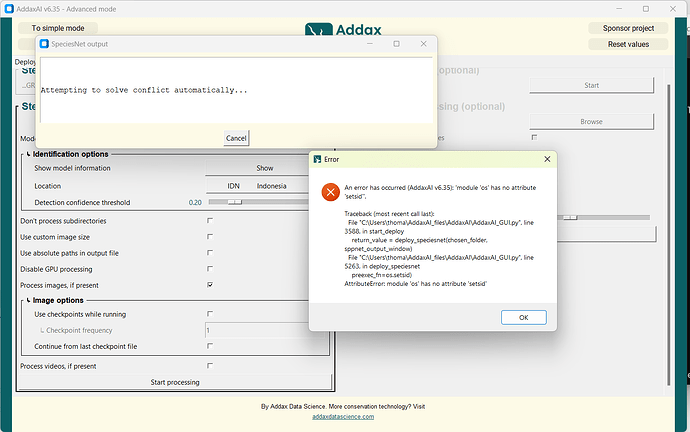Click the Start button on right panel
The width and height of the screenshot is (690, 432).
pyautogui.click(x=591, y=85)
